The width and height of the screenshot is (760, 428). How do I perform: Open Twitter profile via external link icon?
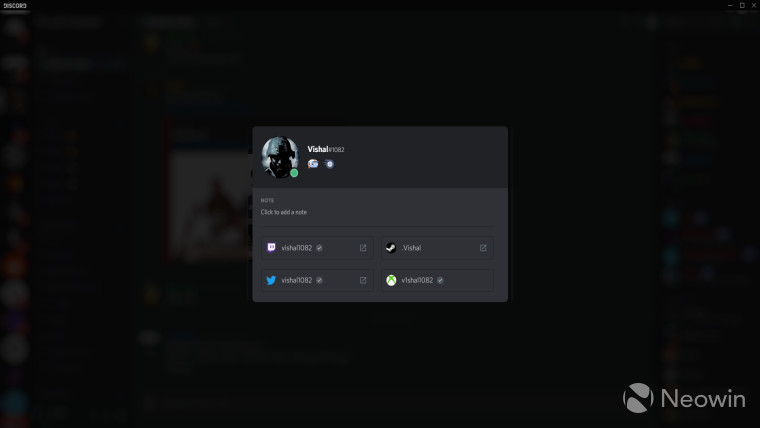[x=363, y=280]
